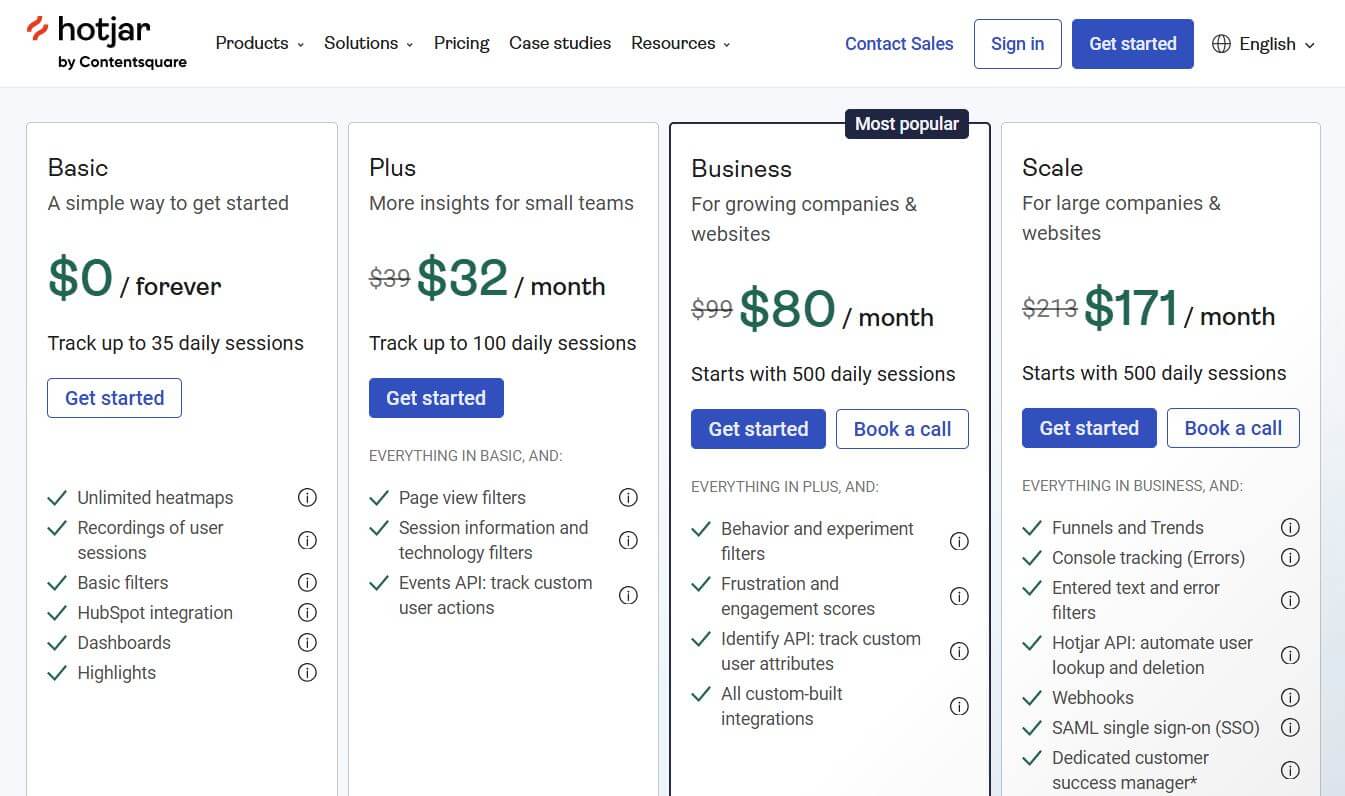The width and height of the screenshot is (1345, 796).
Task: Click the "$171" Scale price text
Action: (1130, 307)
